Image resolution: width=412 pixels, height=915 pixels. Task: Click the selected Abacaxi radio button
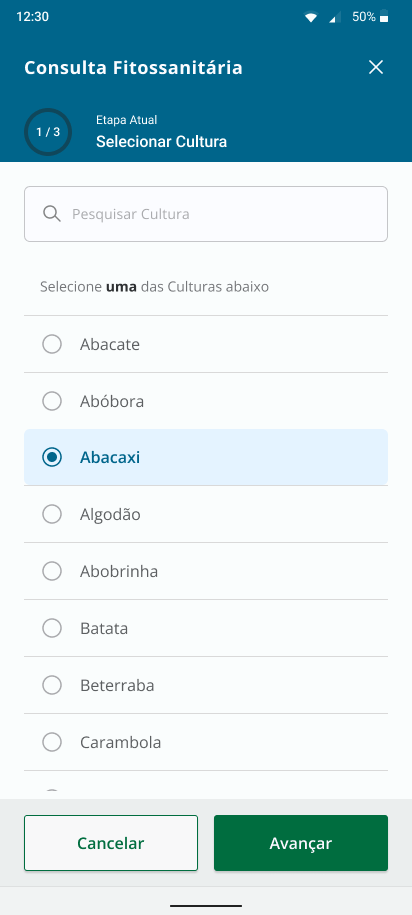(x=52, y=458)
